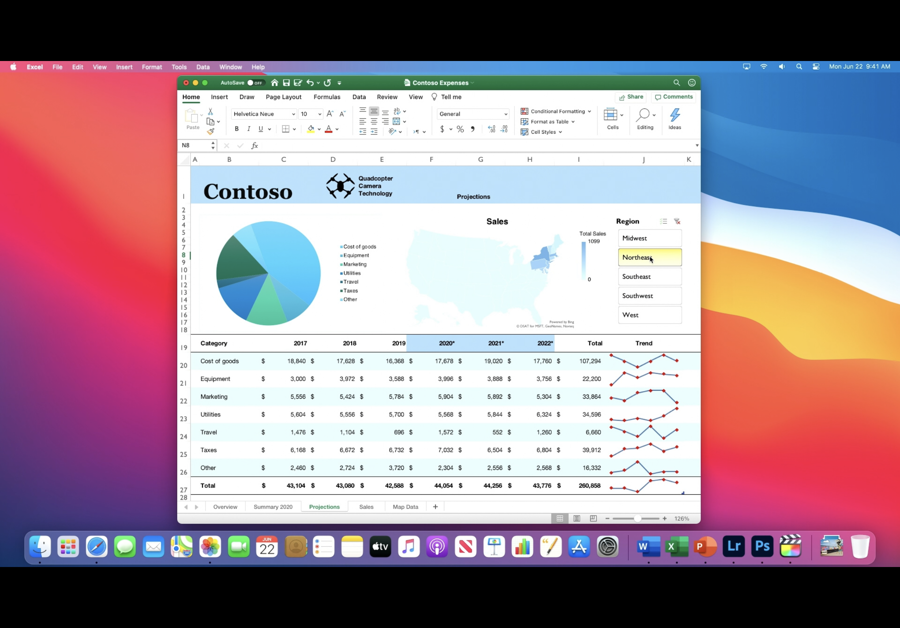Screen dimensions: 900x628
Task: Open the Insert ribbon tab
Action: [x=219, y=97]
